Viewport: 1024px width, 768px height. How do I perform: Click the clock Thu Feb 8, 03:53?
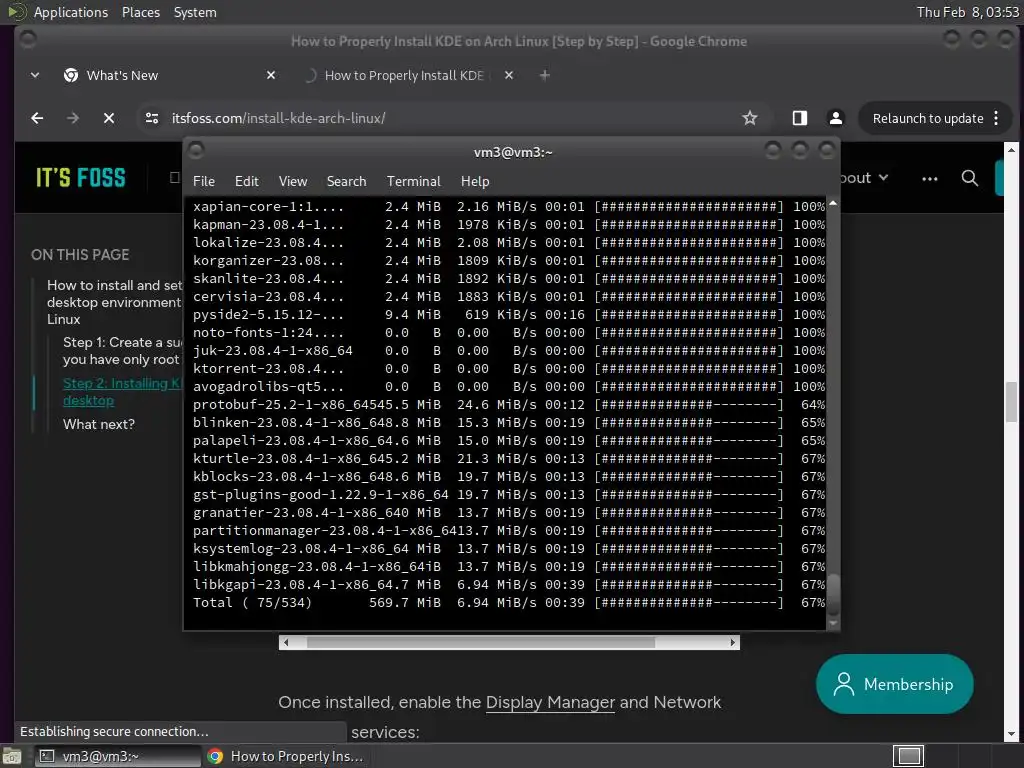click(967, 12)
